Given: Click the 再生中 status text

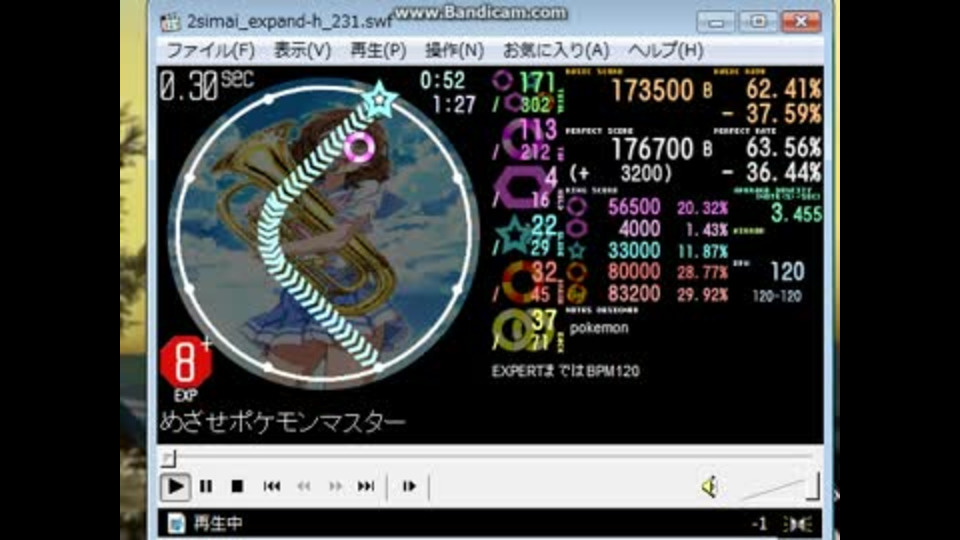Looking at the screenshot, I should click(x=218, y=523).
